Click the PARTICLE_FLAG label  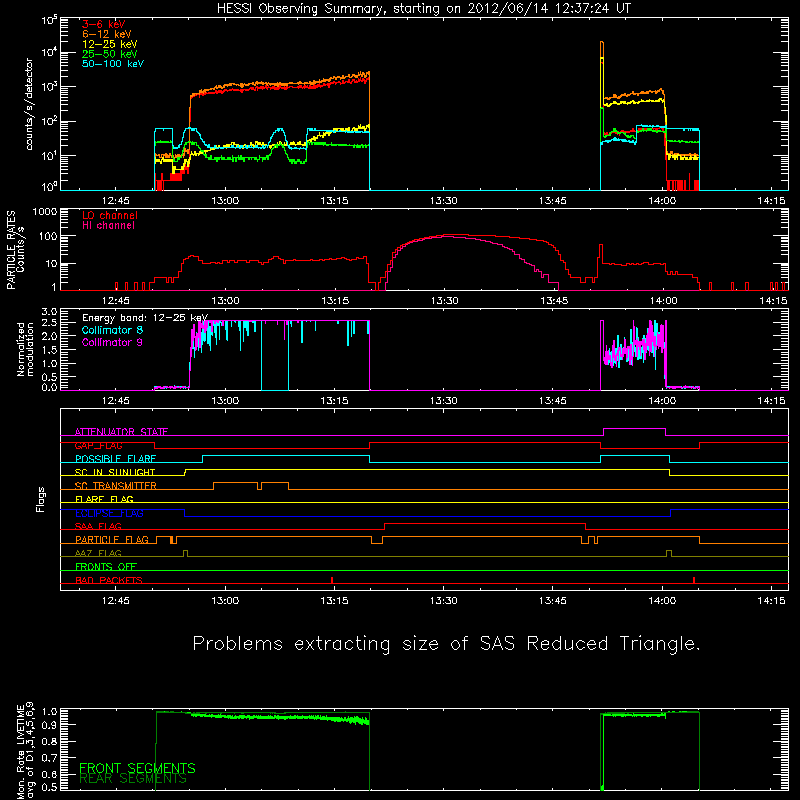[112, 540]
